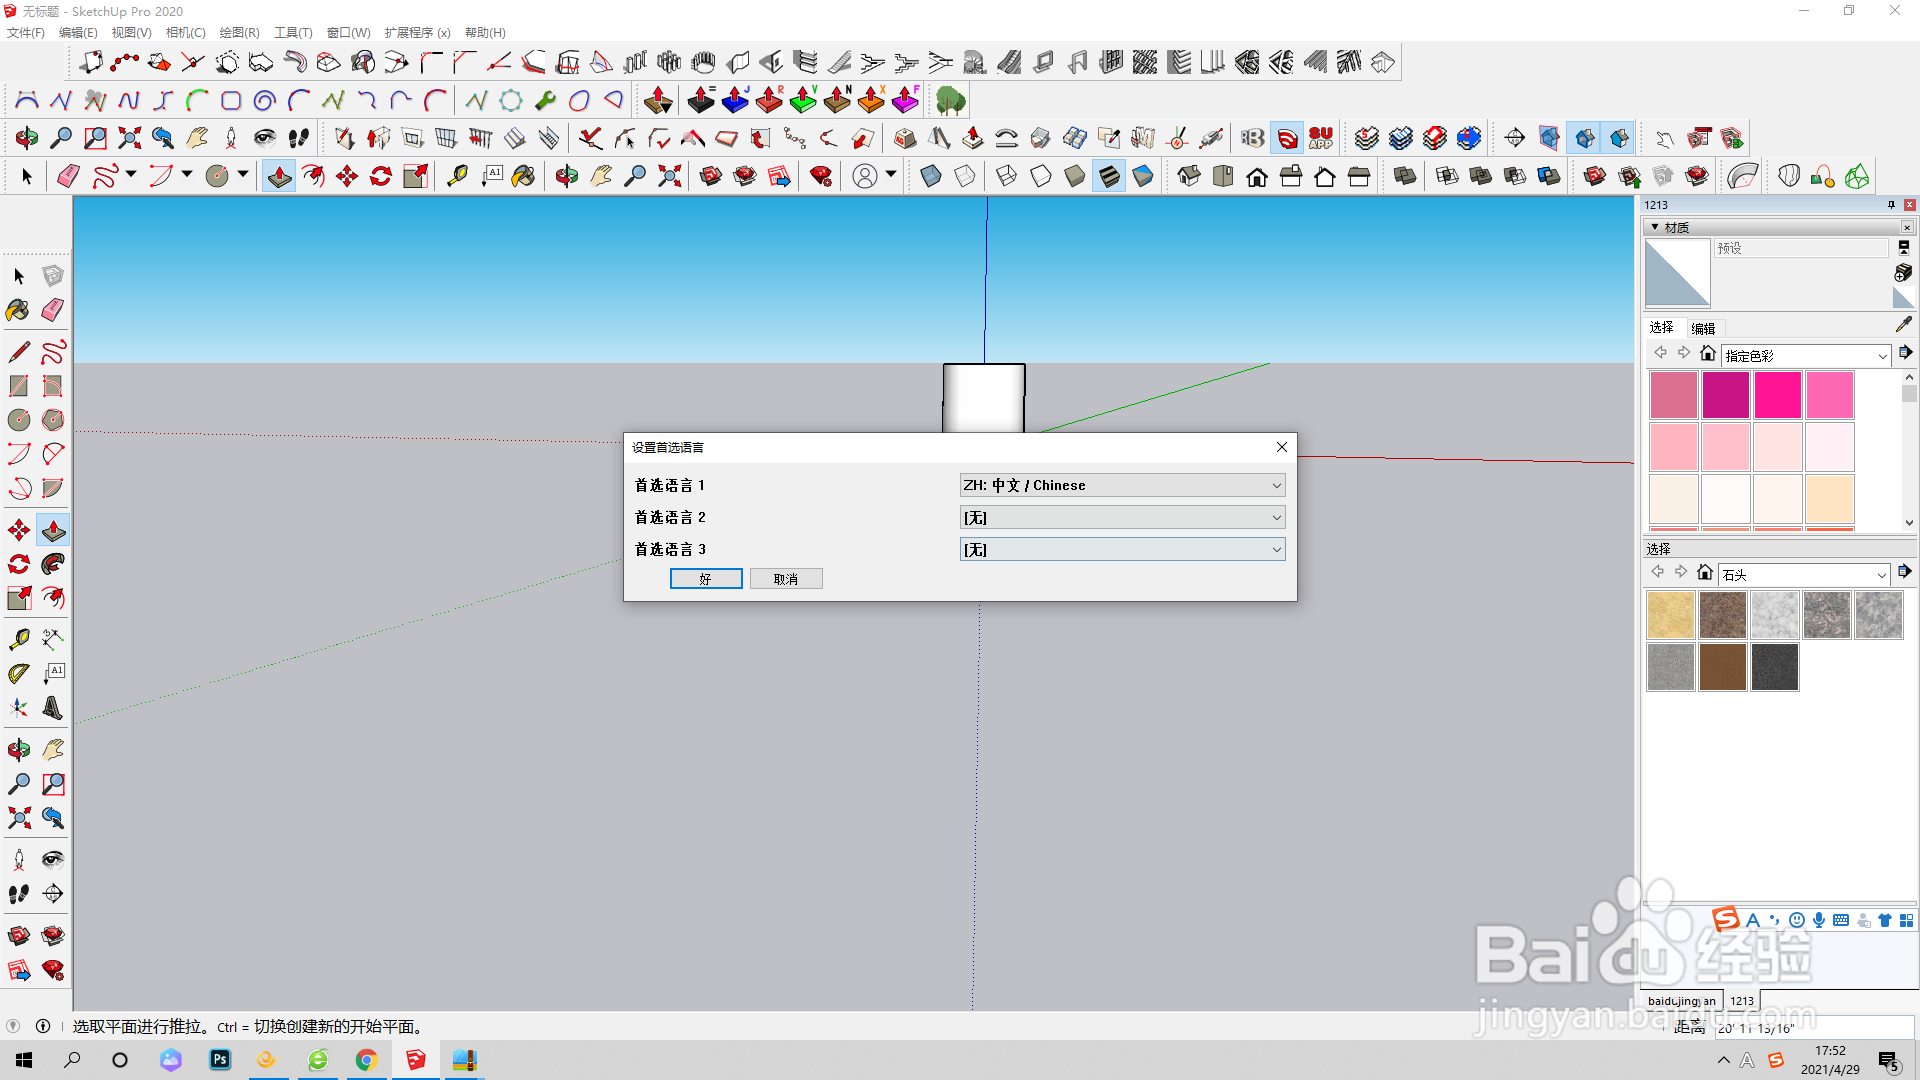Pick the bright magenta-pink color swatch
Screen dimensions: 1920x1080
pyautogui.click(x=1777, y=395)
